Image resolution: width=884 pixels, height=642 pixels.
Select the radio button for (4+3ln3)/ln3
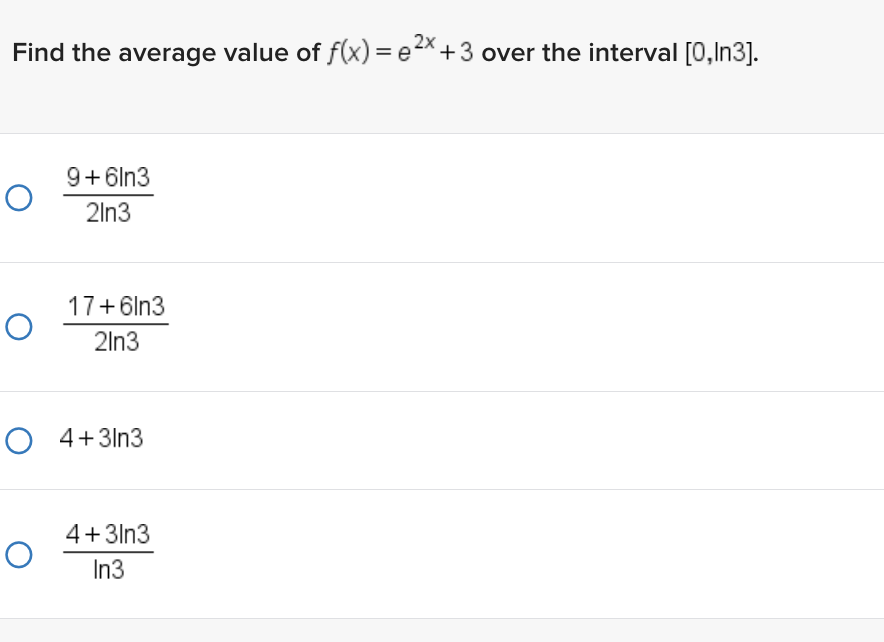pos(19,554)
